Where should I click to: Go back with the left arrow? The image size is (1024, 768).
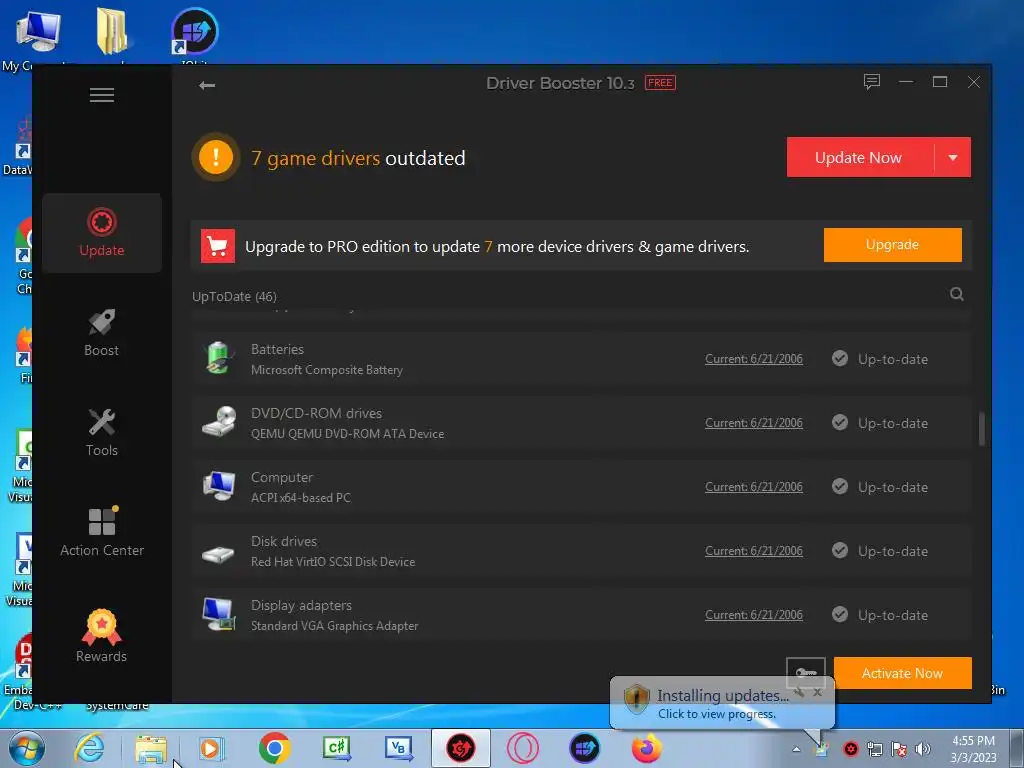[207, 86]
